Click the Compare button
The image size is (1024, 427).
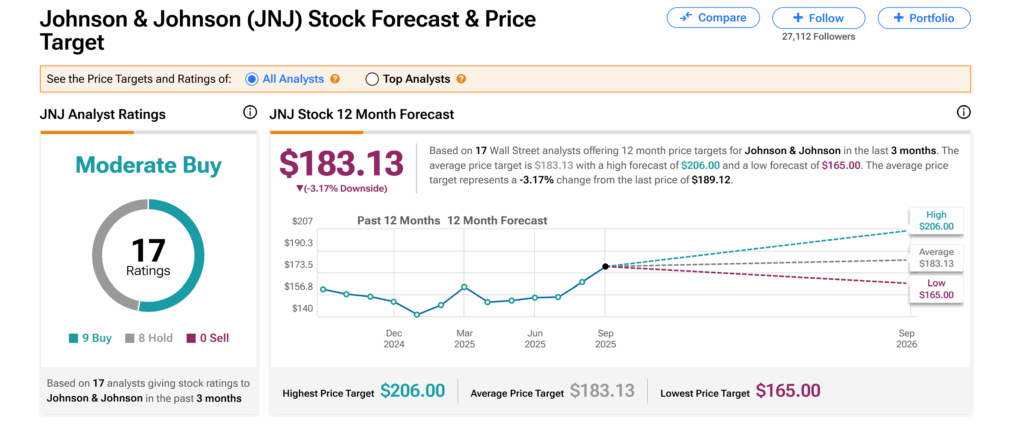point(712,17)
